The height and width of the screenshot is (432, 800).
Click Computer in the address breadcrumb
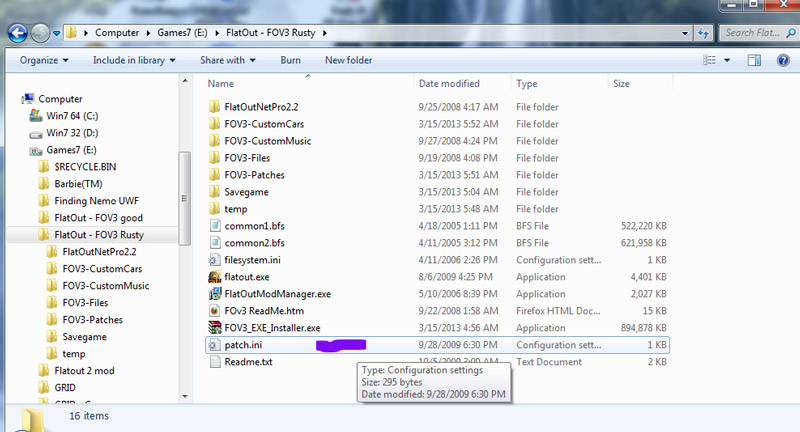coord(117,33)
